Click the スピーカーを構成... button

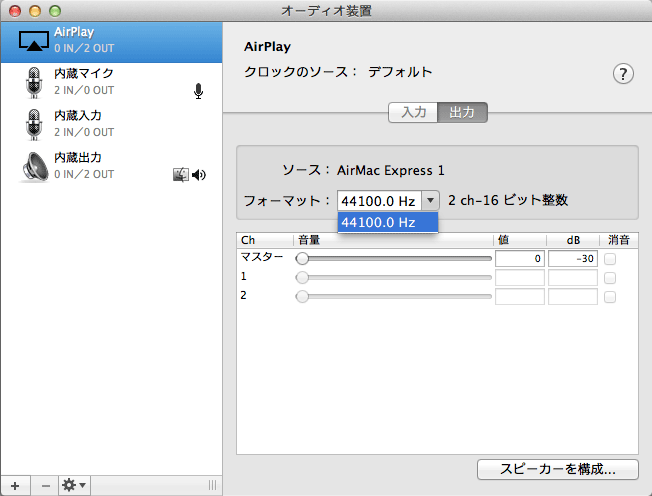558,469
